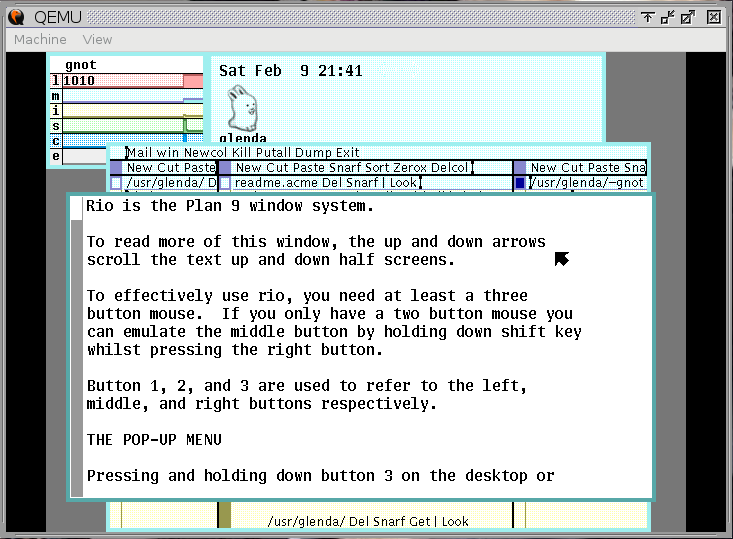The image size is (733, 539).
Task: Click the keep-on-top arrow button in QEMU title bar
Action: point(647,18)
